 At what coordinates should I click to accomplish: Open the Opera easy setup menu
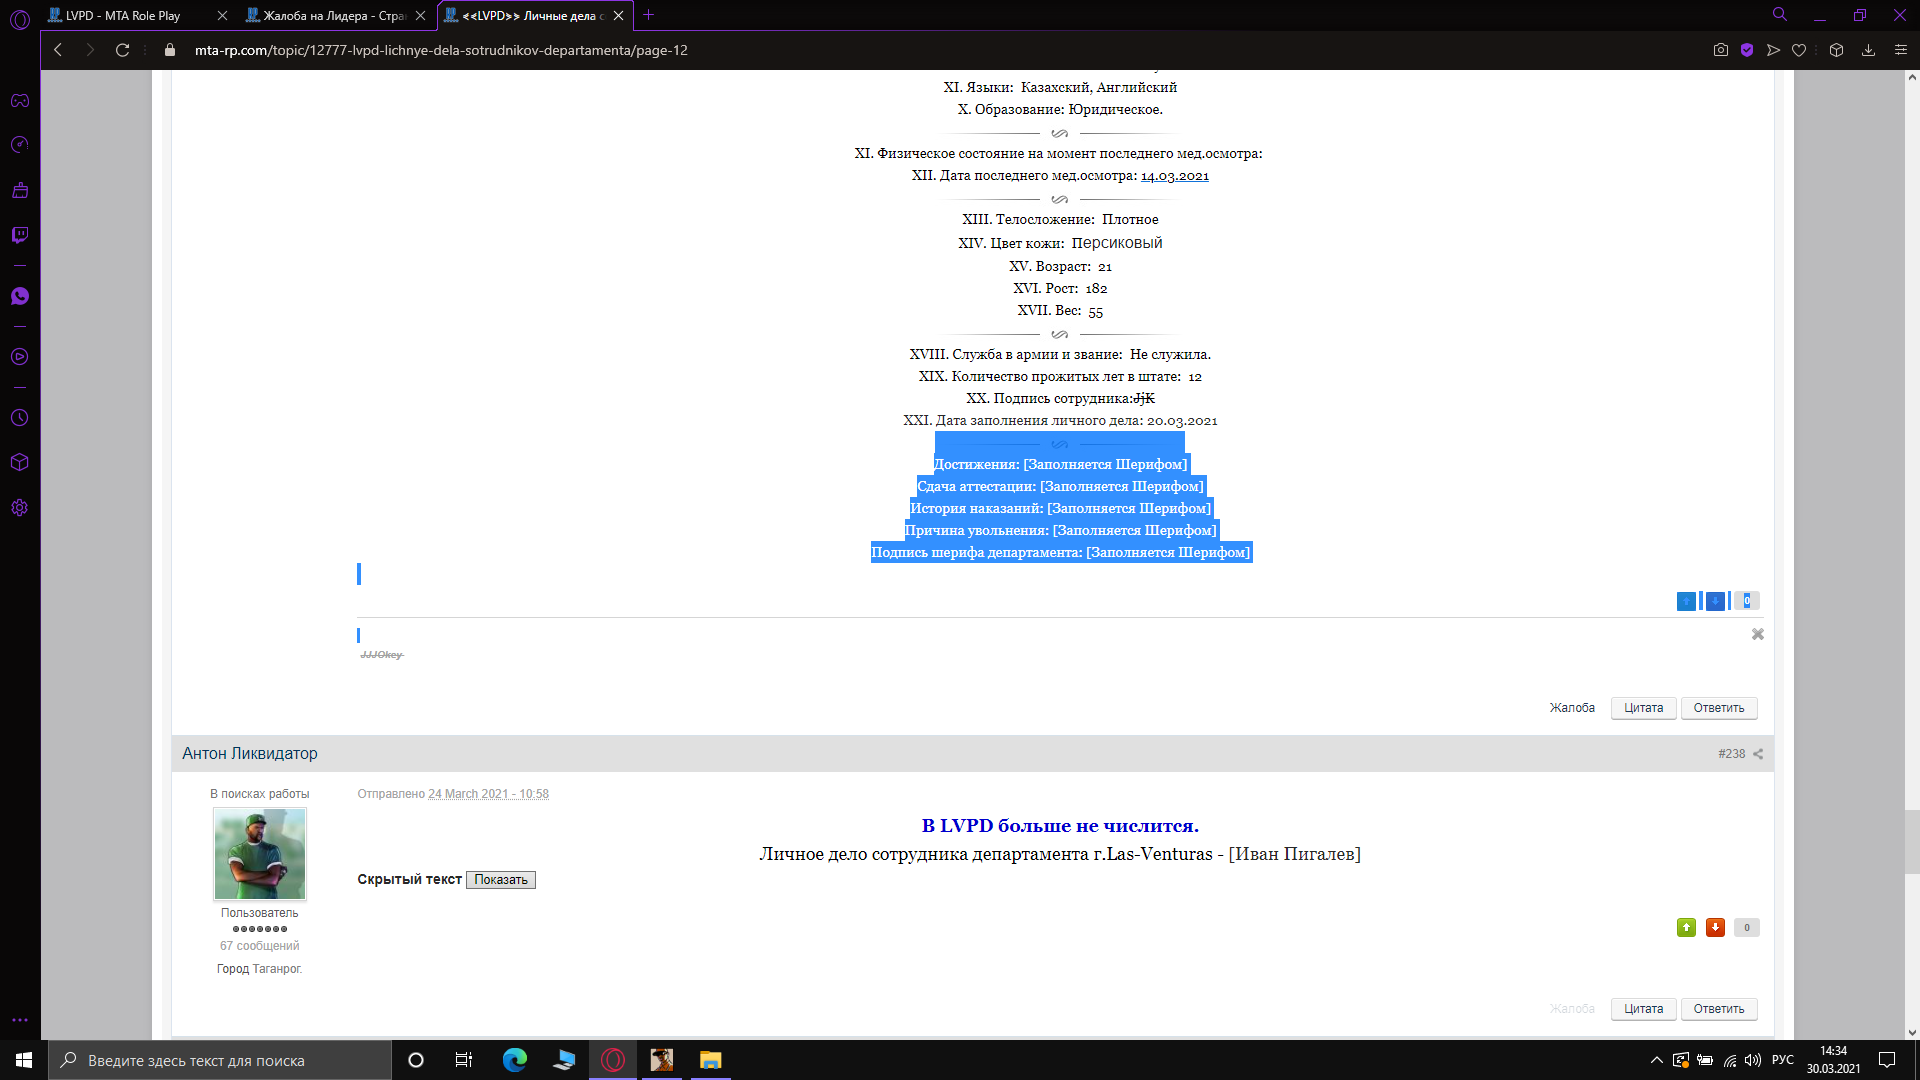tap(1901, 50)
